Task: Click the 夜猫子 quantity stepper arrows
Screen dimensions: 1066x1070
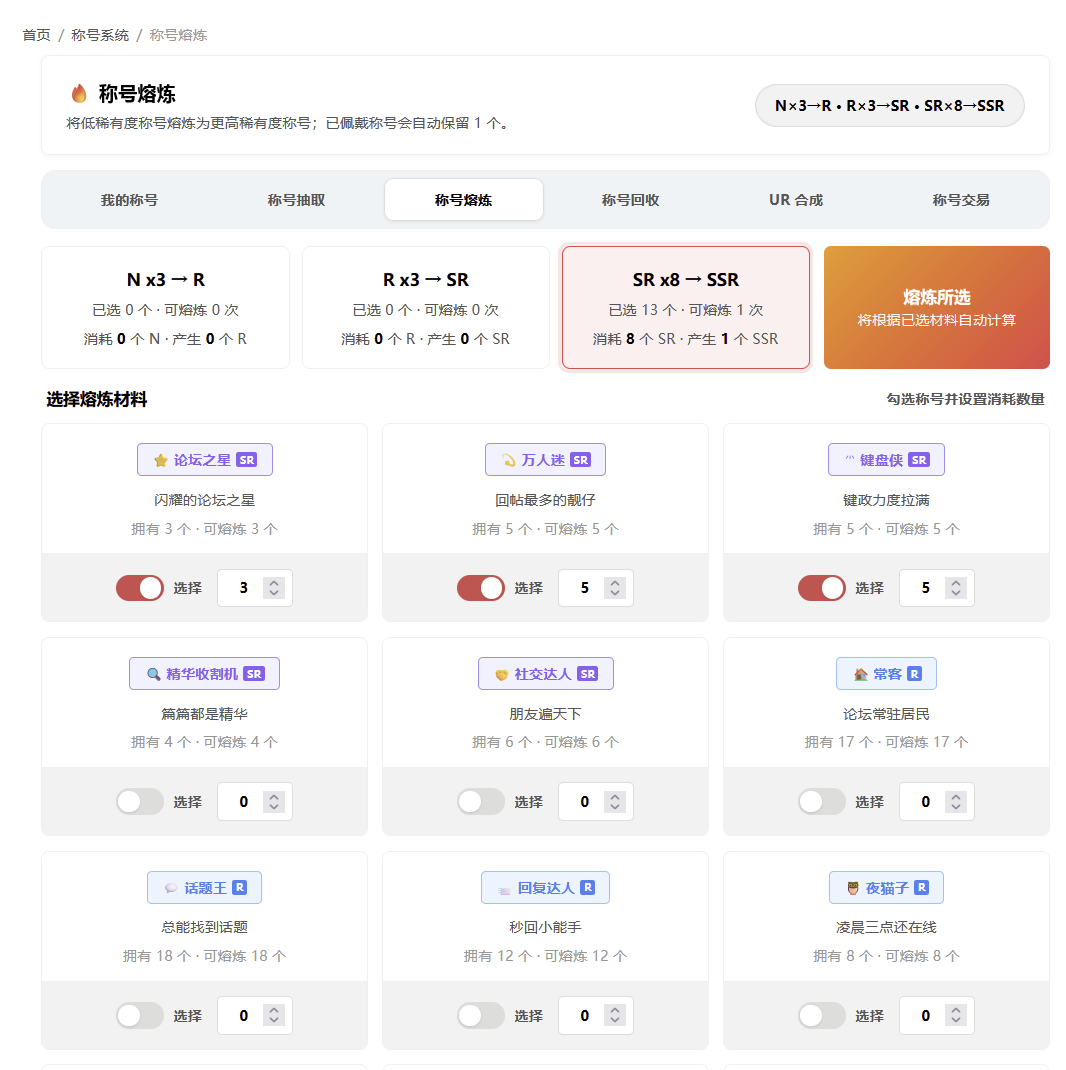Action: click(955, 1015)
